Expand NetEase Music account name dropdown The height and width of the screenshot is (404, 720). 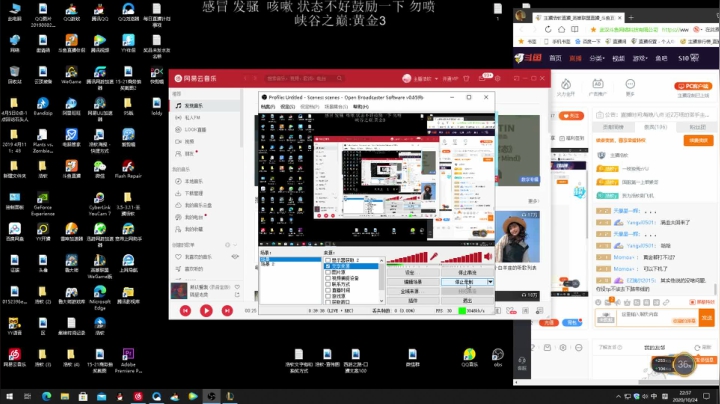(x=436, y=79)
